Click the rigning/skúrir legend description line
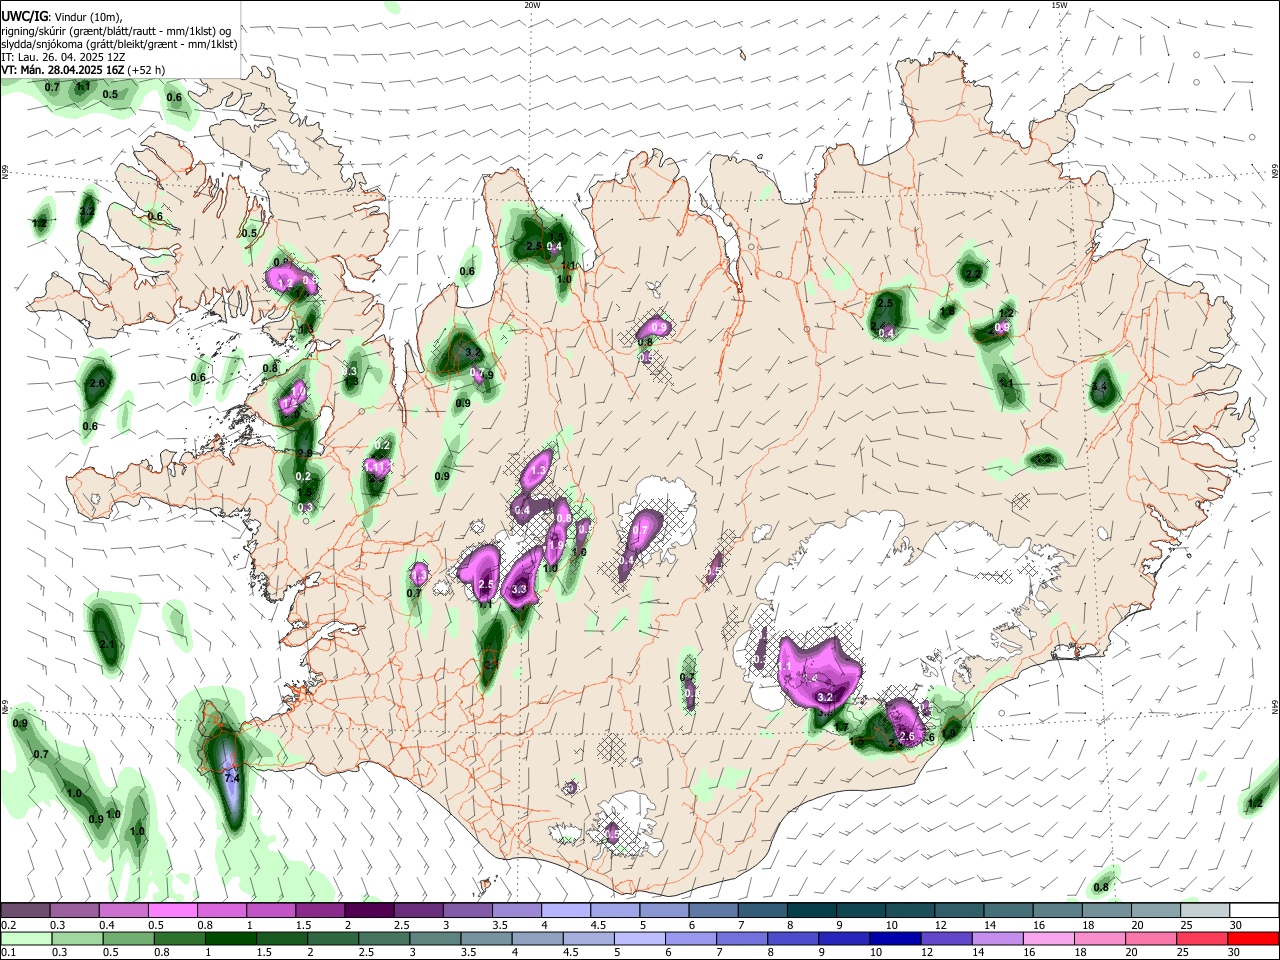 coord(116,31)
